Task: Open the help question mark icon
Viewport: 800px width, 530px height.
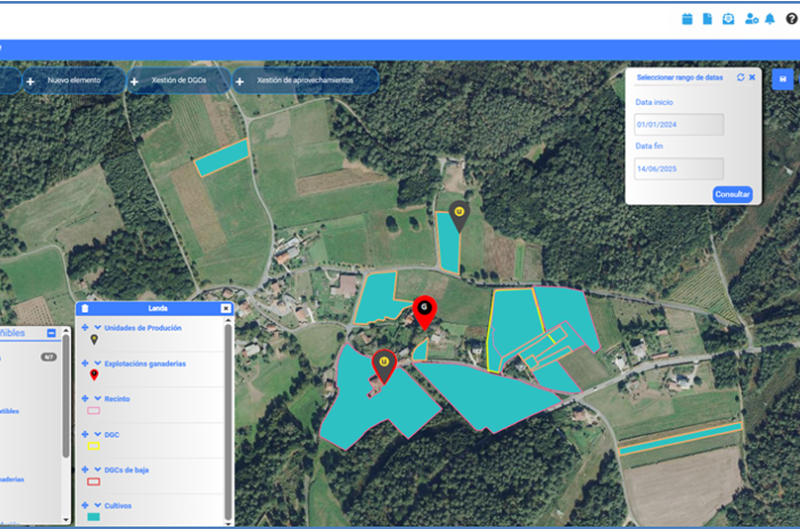Action: (x=791, y=19)
